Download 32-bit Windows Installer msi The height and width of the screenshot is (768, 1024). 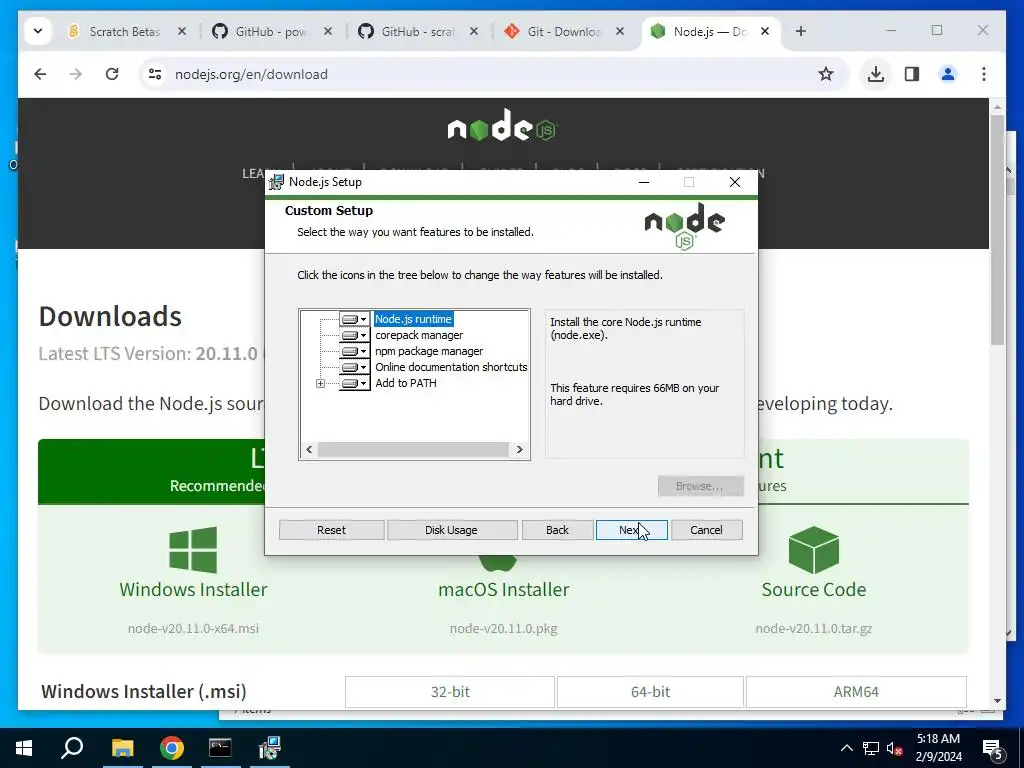pyautogui.click(x=450, y=692)
